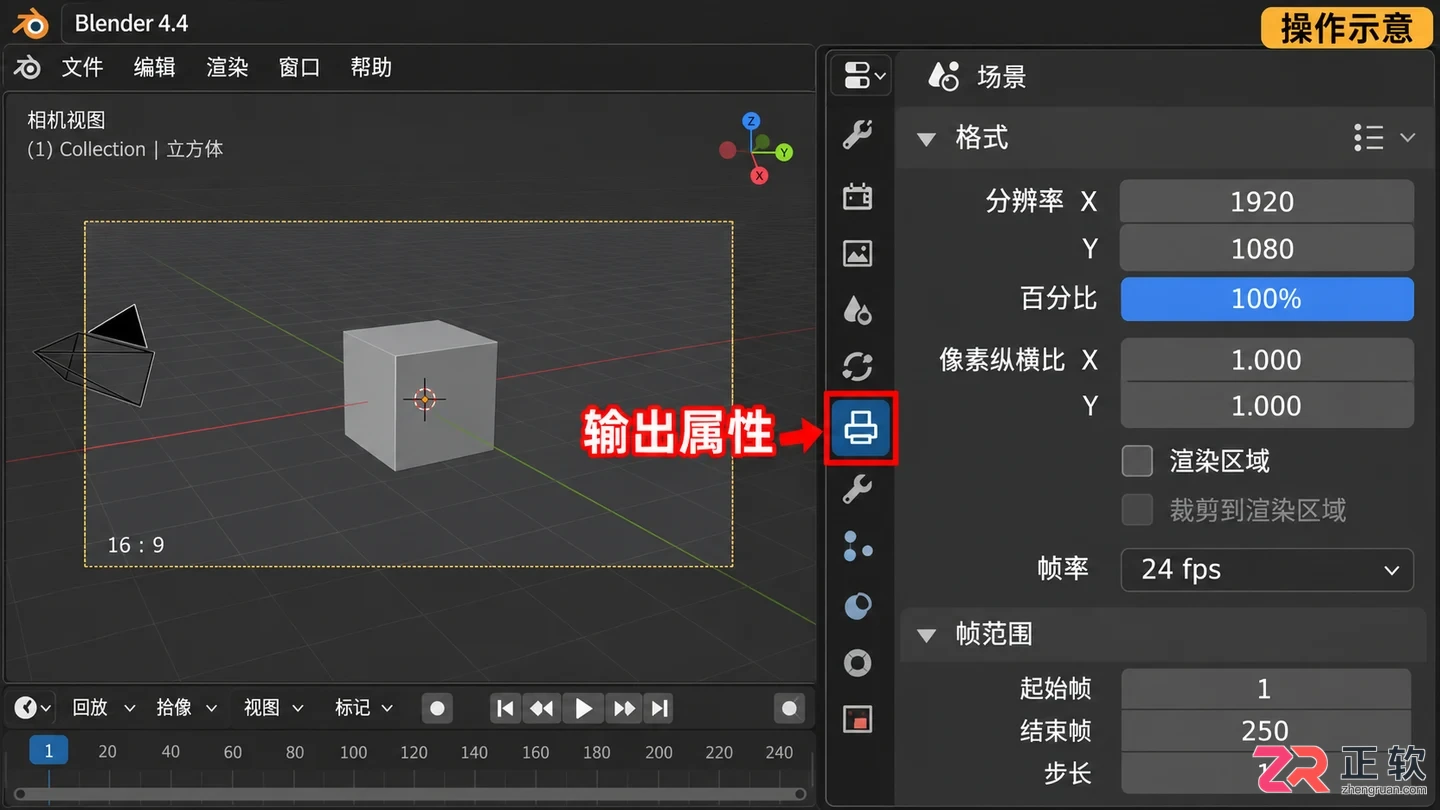Screen dimensions: 1440x810
Task: Open the Tool wrench tab above the calendar icon
Action: tap(857, 134)
